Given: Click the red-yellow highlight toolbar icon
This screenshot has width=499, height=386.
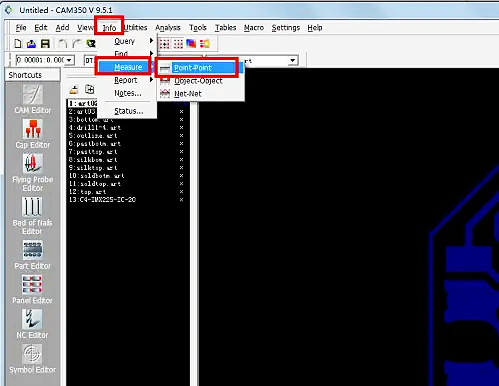Looking at the screenshot, I should pyautogui.click(x=205, y=44).
